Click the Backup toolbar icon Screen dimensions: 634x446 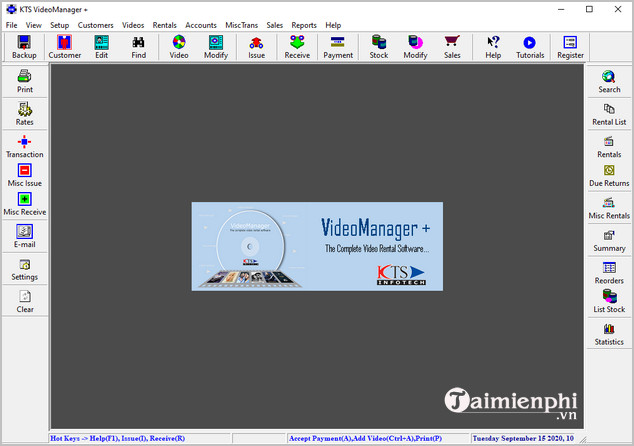pos(24,47)
